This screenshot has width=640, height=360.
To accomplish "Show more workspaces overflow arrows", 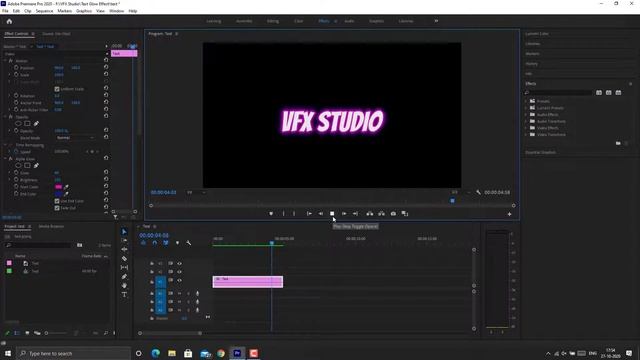I will tap(436, 21).
